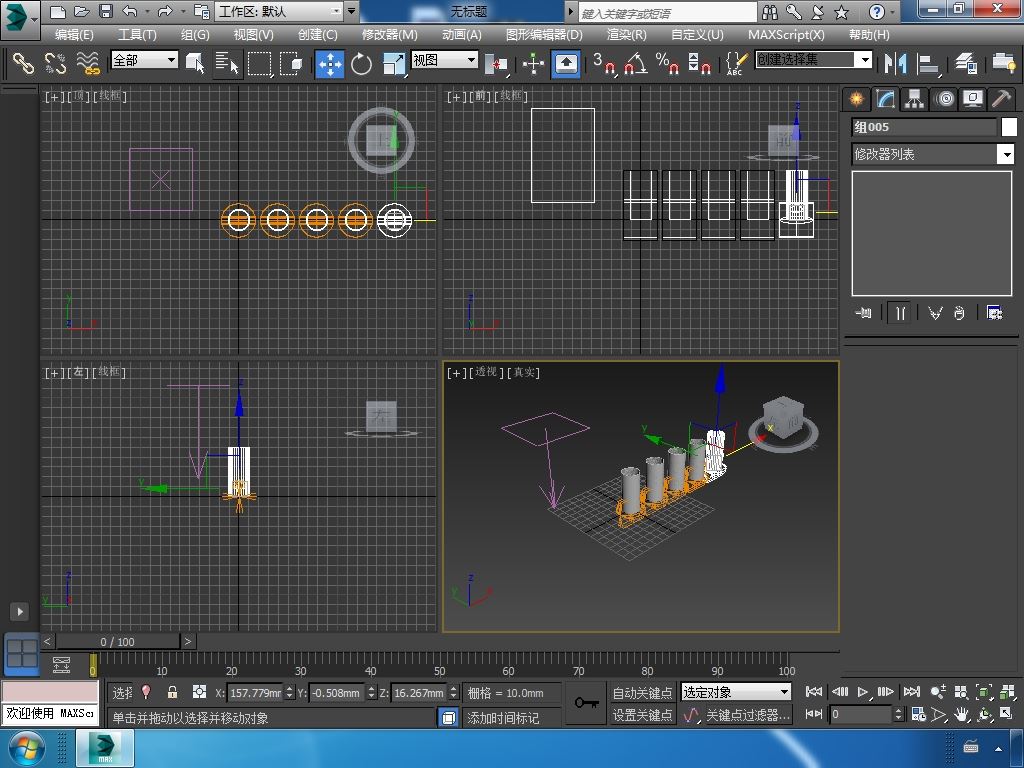Activate the Select and Move tool
The height and width of the screenshot is (768, 1024).
pyautogui.click(x=330, y=64)
